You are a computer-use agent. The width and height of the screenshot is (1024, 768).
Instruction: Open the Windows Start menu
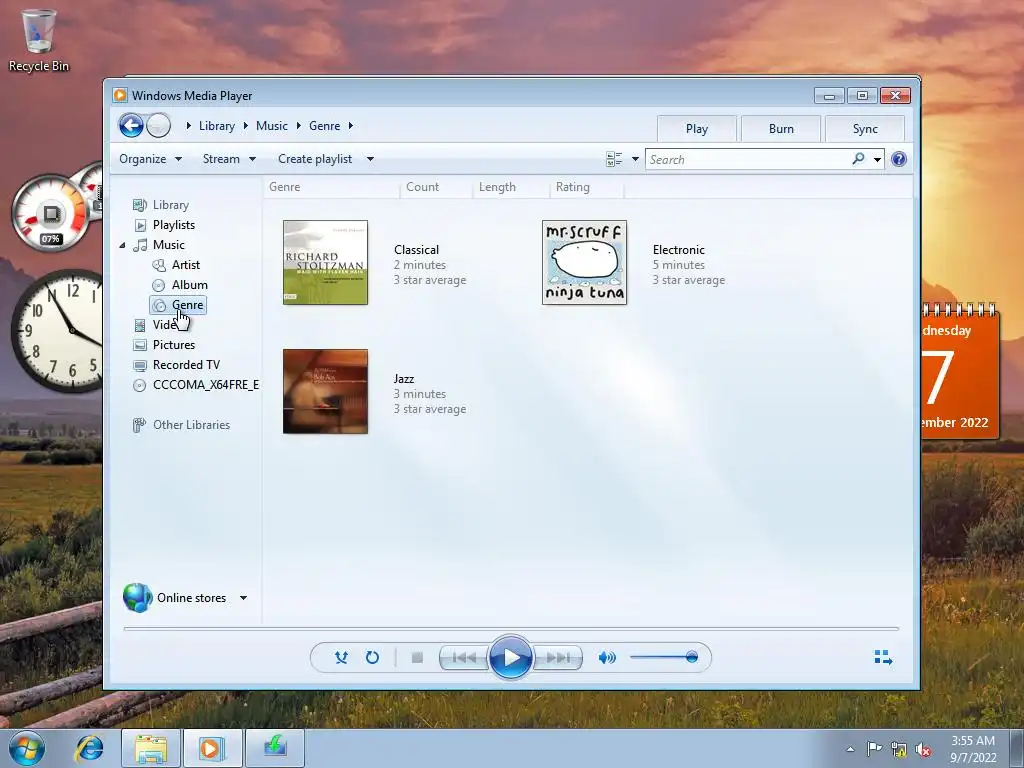coord(27,748)
